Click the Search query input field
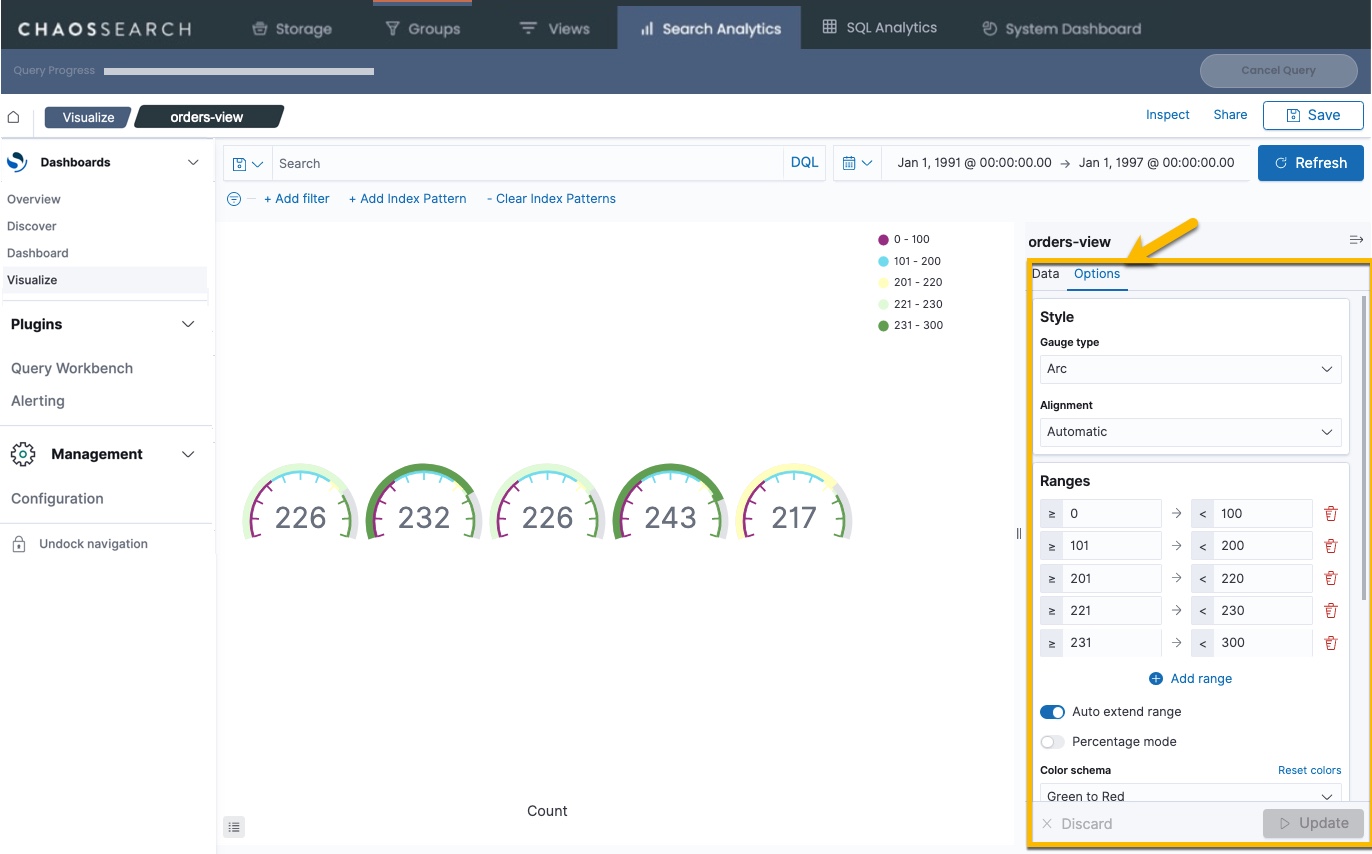This screenshot has height=854, width=1372. [527, 163]
